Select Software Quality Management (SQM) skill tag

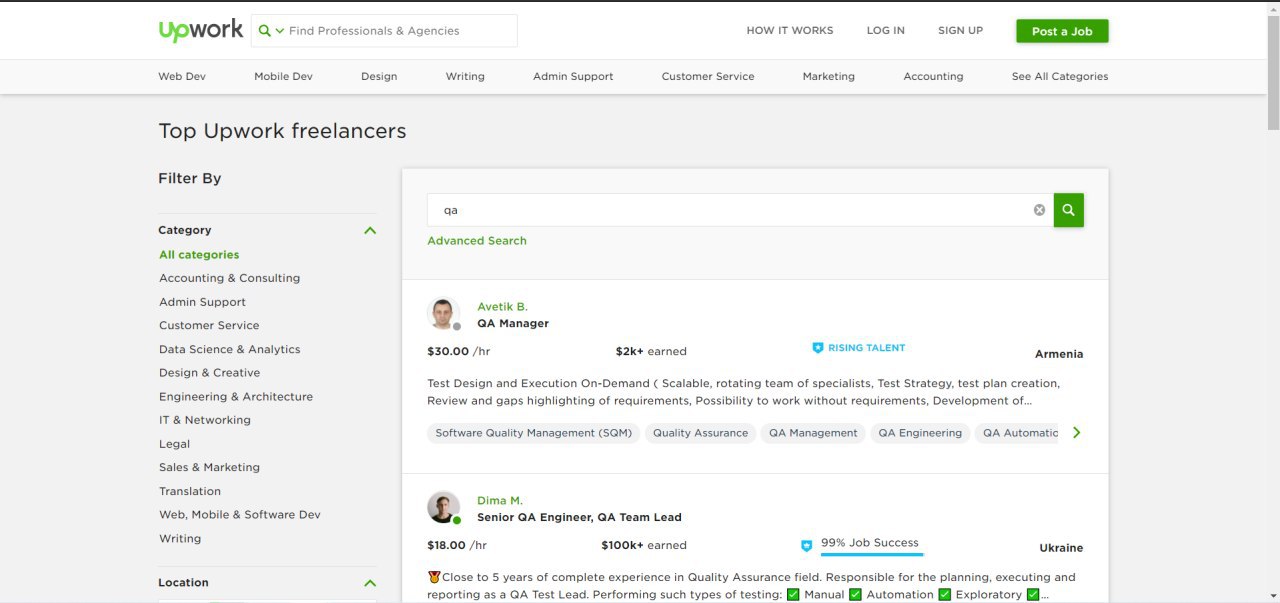point(534,433)
